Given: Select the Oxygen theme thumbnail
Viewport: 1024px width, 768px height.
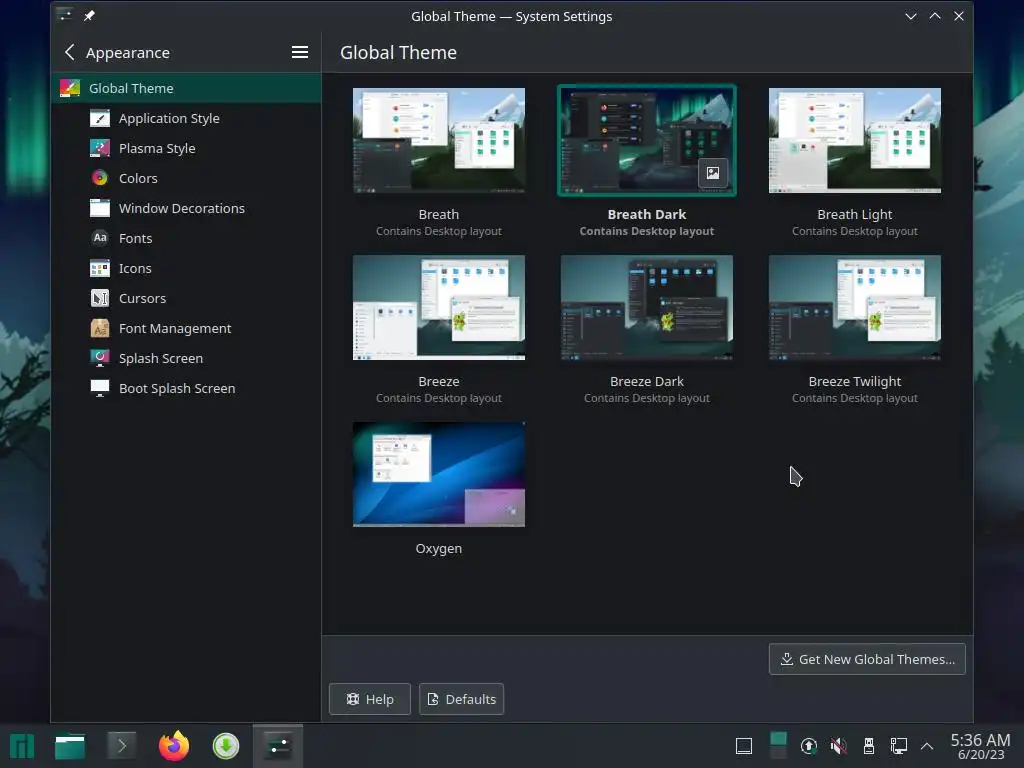Looking at the screenshot, I should click(x=439, y=475).
